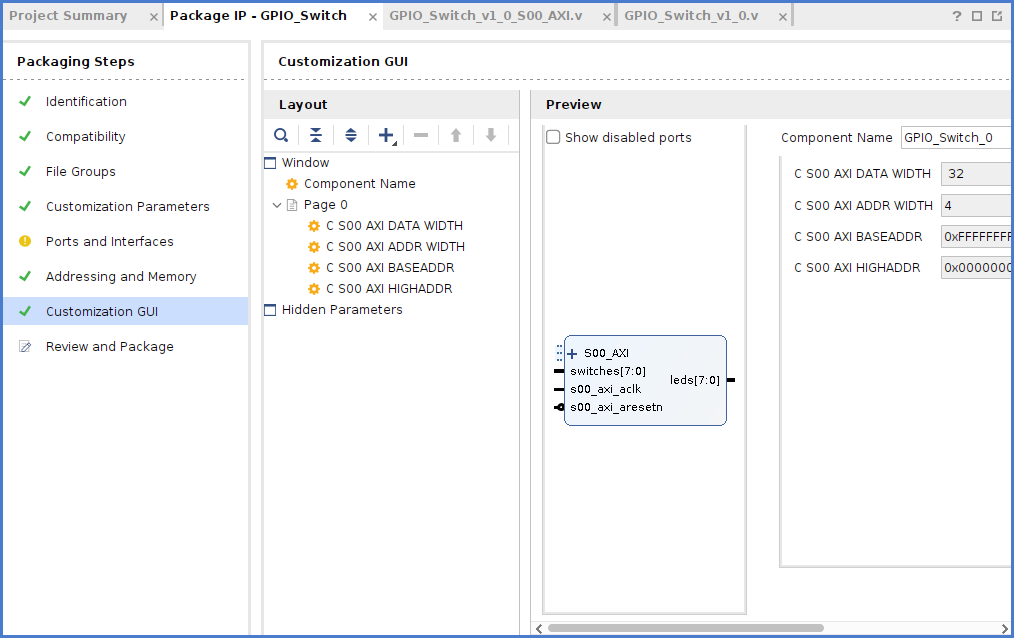Close the GPIO_Switch_v1_0.v tab
Image resolution: width=1014 pixels, height=638 pixels.
(781, 17)
